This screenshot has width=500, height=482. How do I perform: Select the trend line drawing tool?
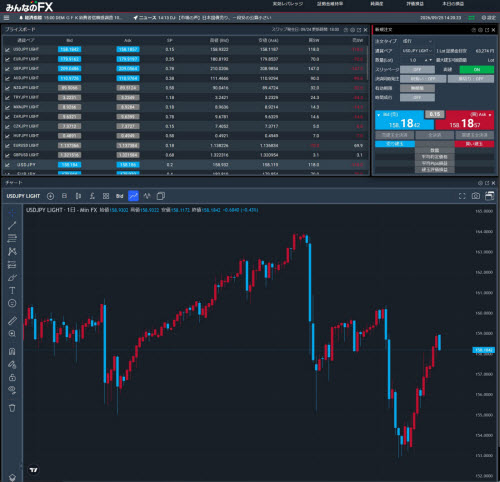click(x=12, y=225)
